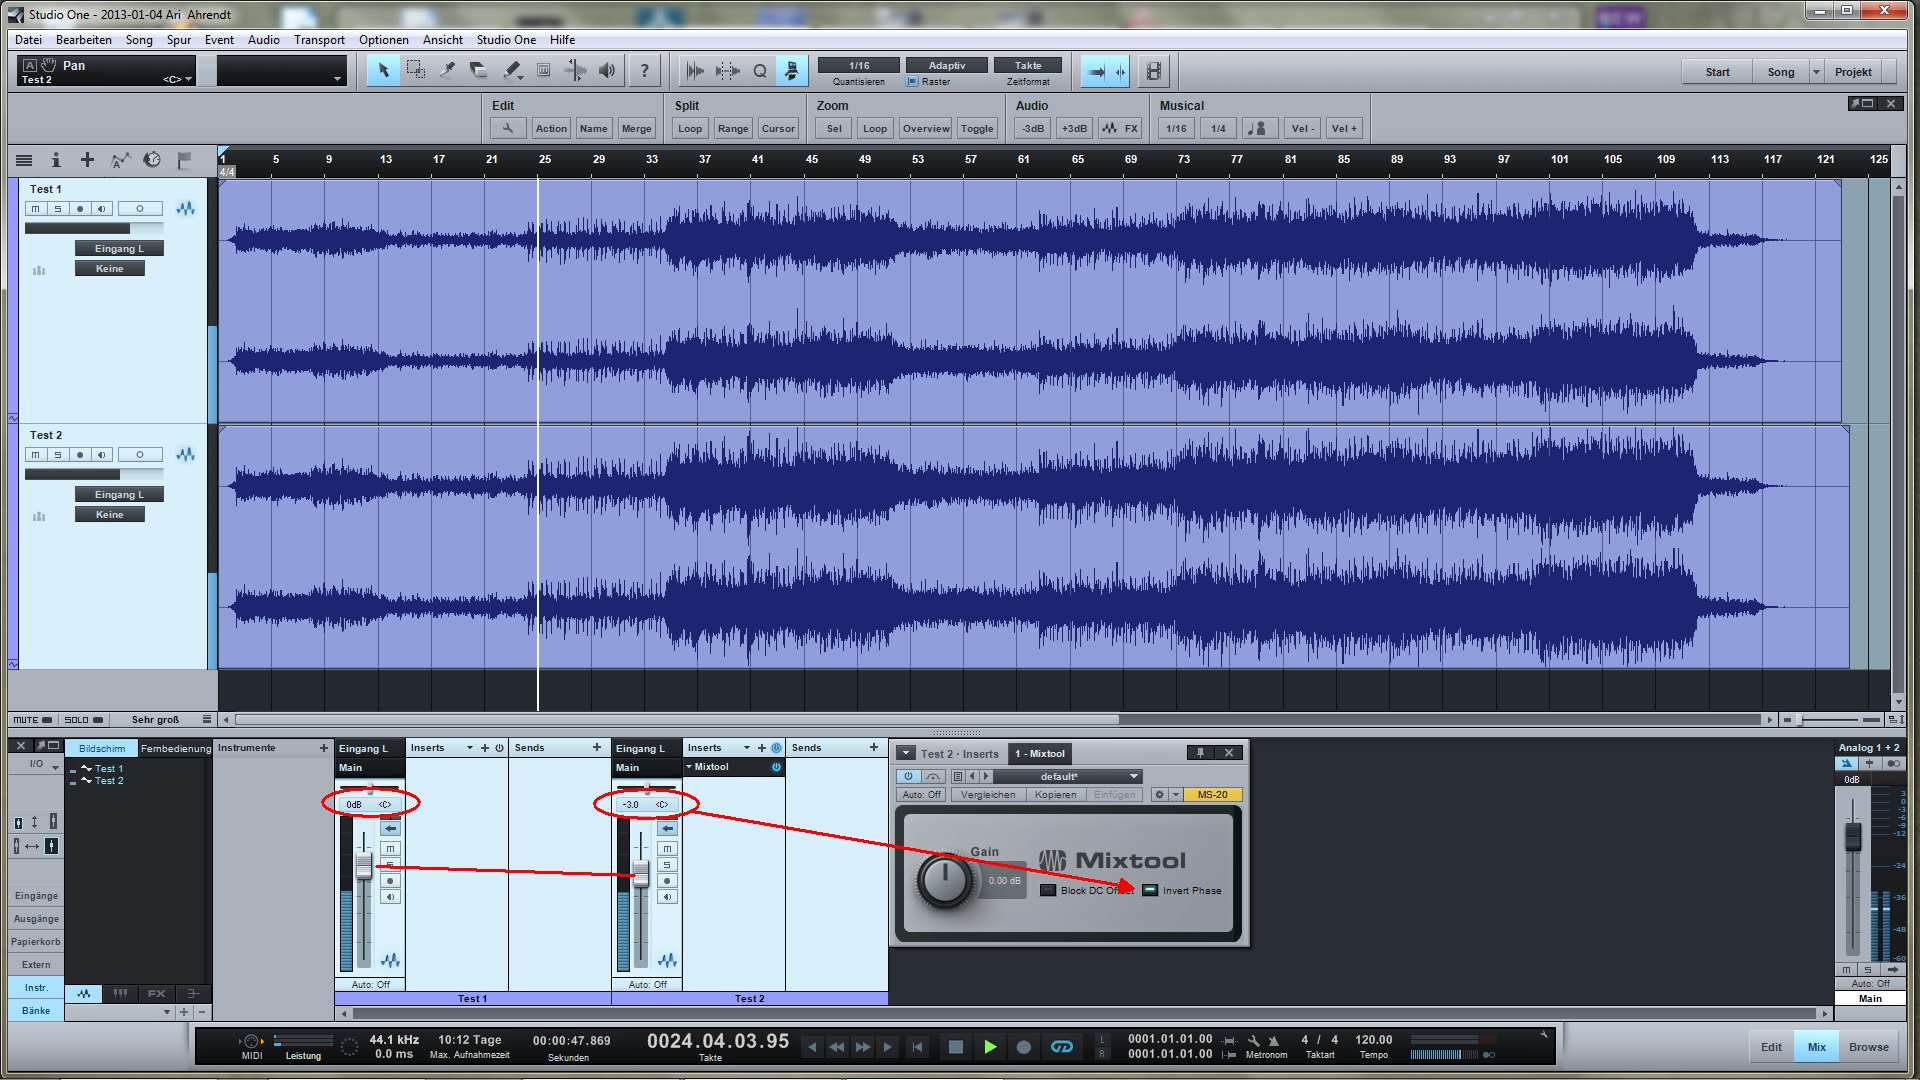Screen dimensions: 1920x1080
Task: Click the video player film icon
Action: (x=1153, y=71)
